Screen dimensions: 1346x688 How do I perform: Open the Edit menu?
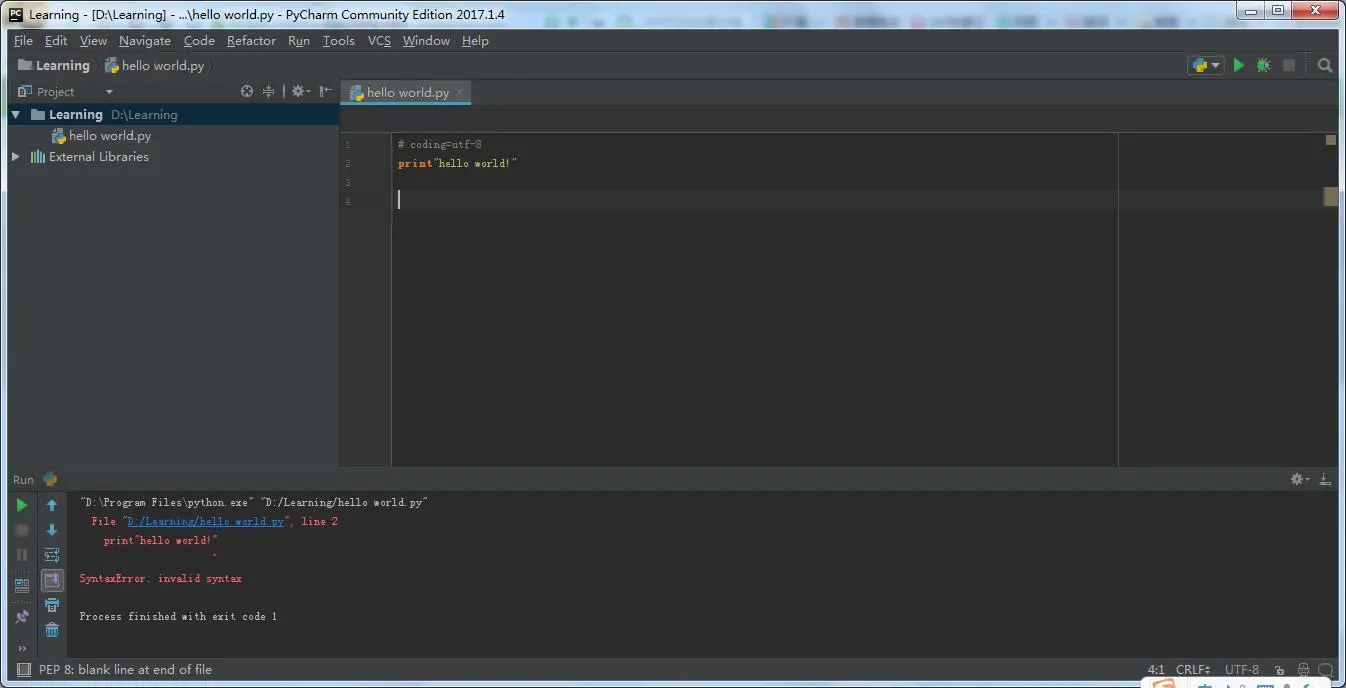[x=56, y=40]
